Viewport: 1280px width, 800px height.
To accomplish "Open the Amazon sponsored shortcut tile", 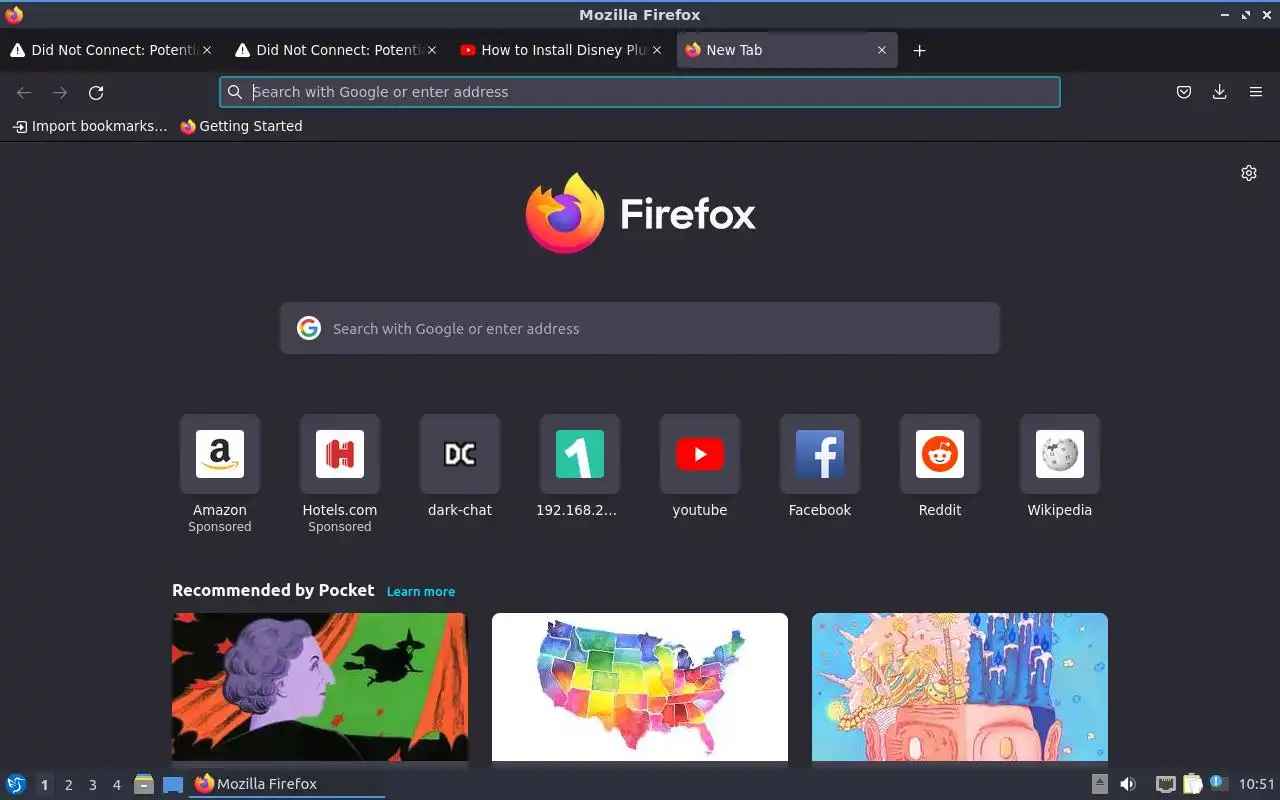I will point(220,454).
